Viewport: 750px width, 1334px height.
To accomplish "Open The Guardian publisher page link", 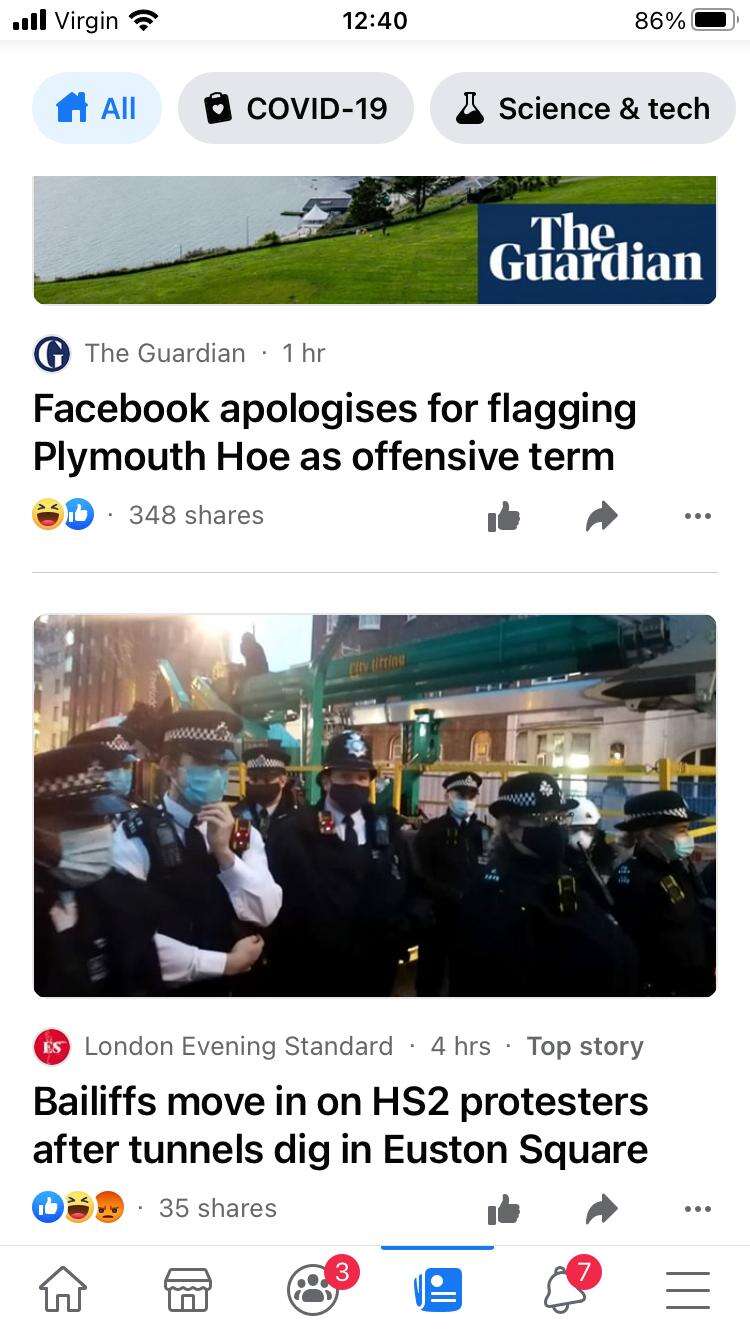I will pyautogui.click(x=165, y=353).
